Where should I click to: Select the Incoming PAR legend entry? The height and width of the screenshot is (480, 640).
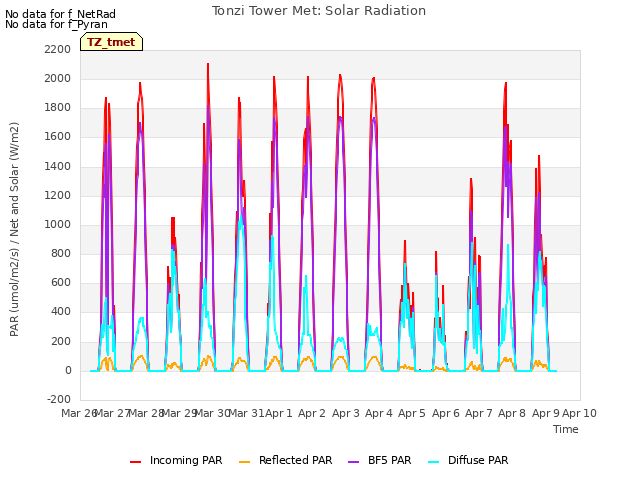click(176, 460)
